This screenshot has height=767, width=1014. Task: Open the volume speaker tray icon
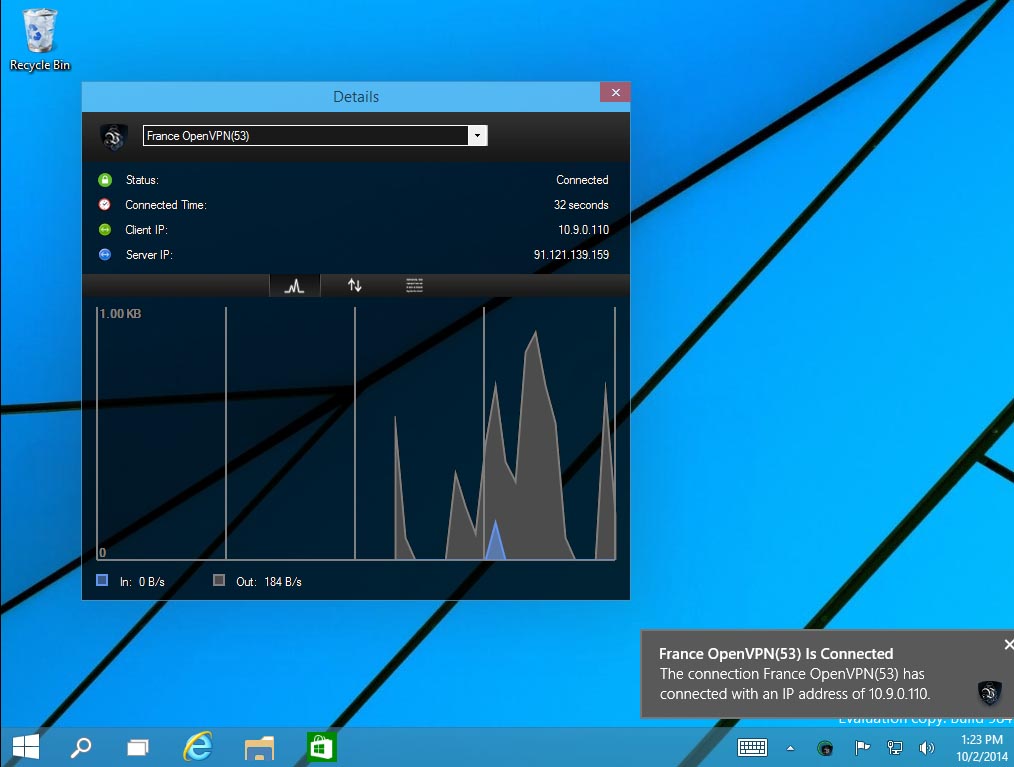pyautogui.click(x=927, y=748)
